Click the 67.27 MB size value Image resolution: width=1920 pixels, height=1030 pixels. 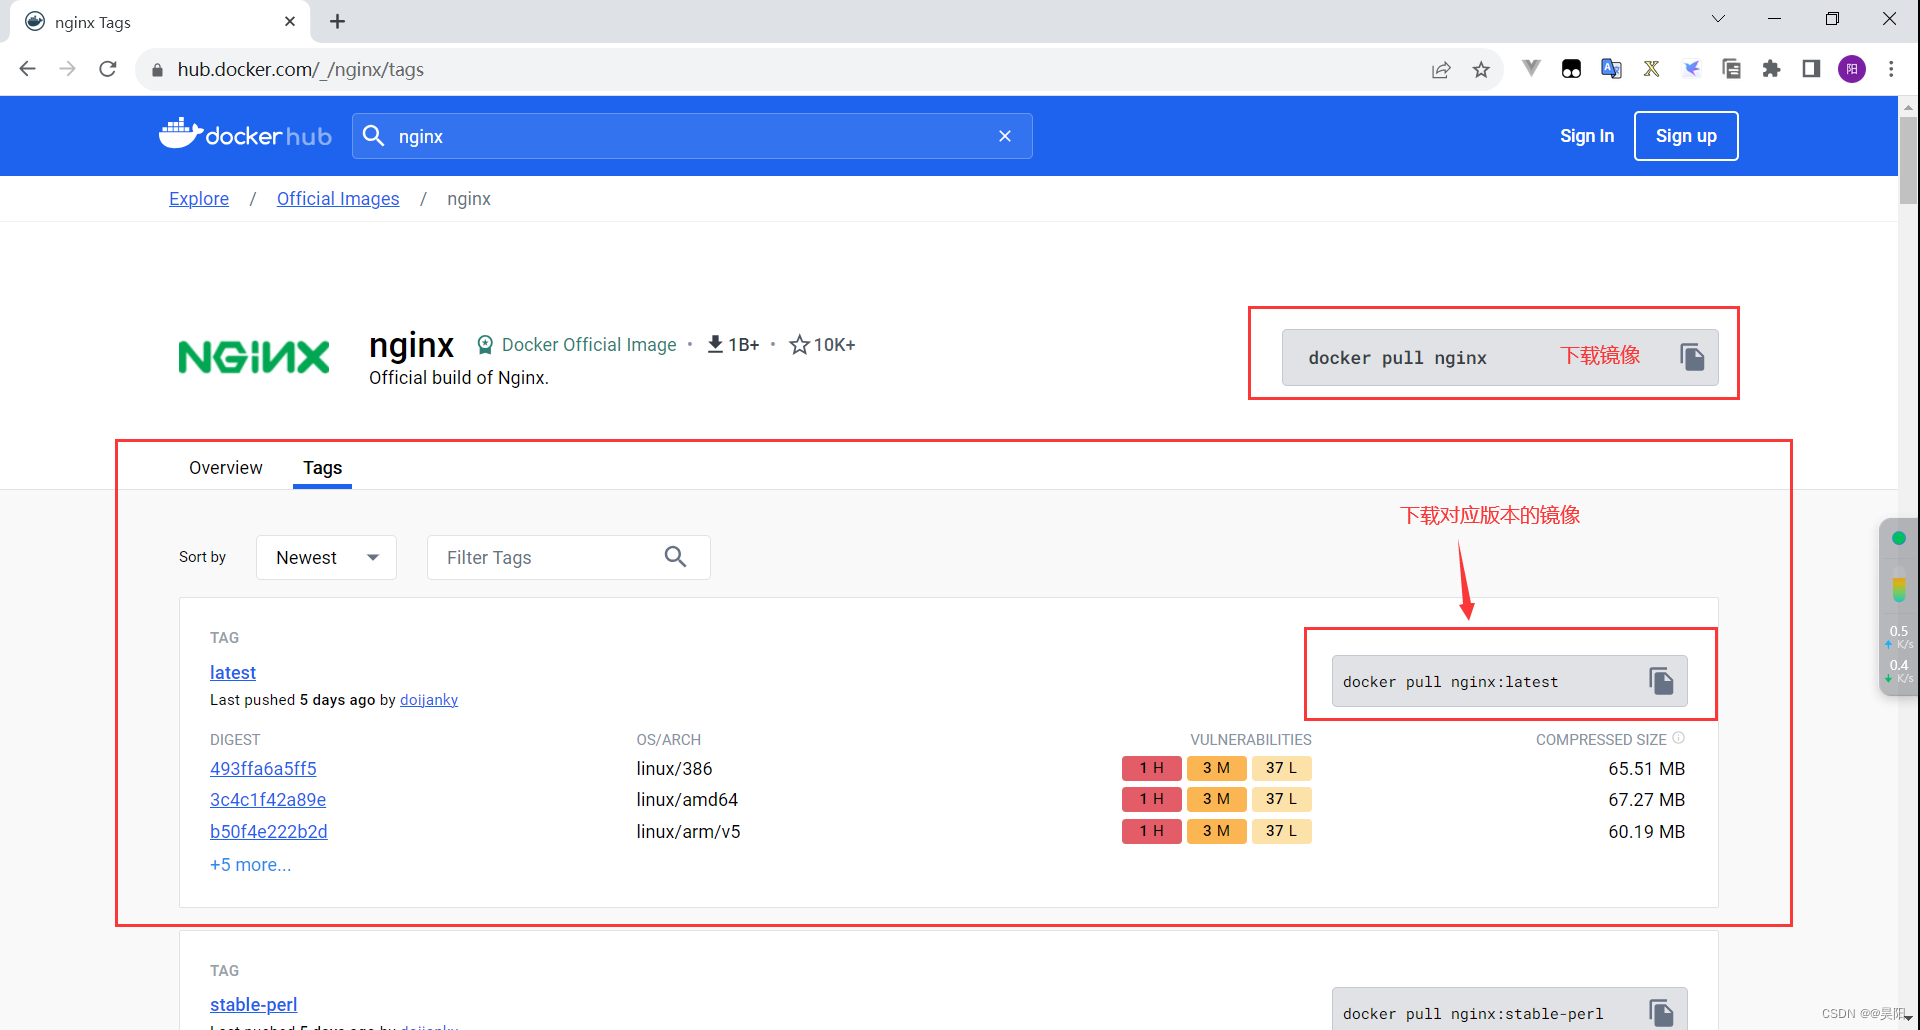pos(1647,800)
